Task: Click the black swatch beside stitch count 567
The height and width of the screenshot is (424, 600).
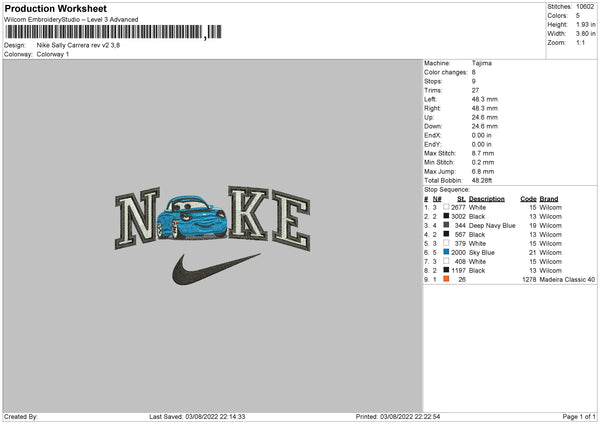Action: (x=446, y=234)
